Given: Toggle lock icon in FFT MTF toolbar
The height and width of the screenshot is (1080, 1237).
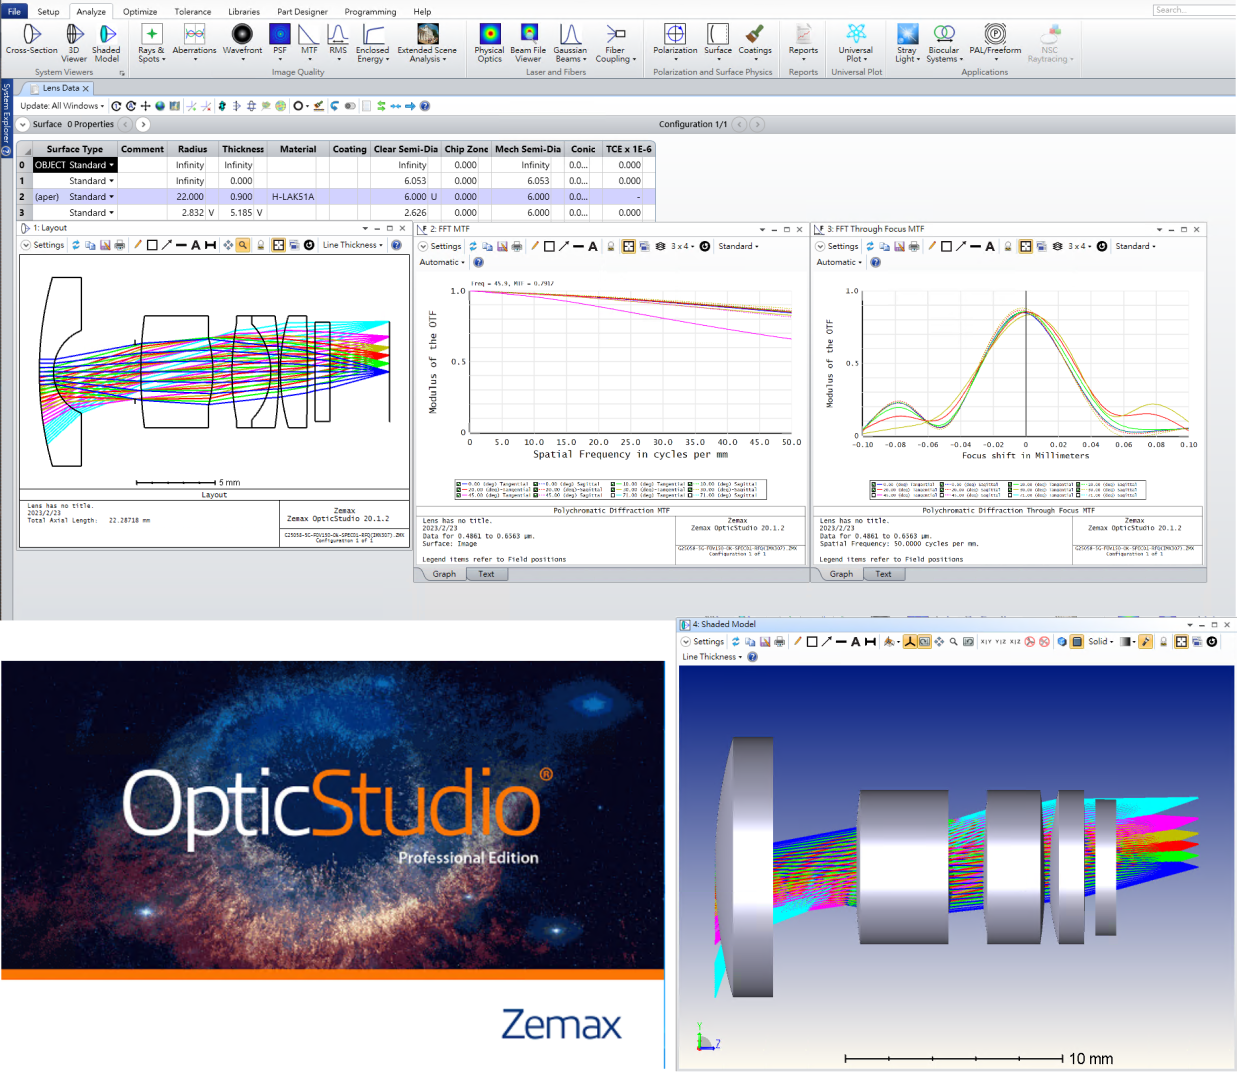Looking at the screenshot, I should (x=611, y=246).
